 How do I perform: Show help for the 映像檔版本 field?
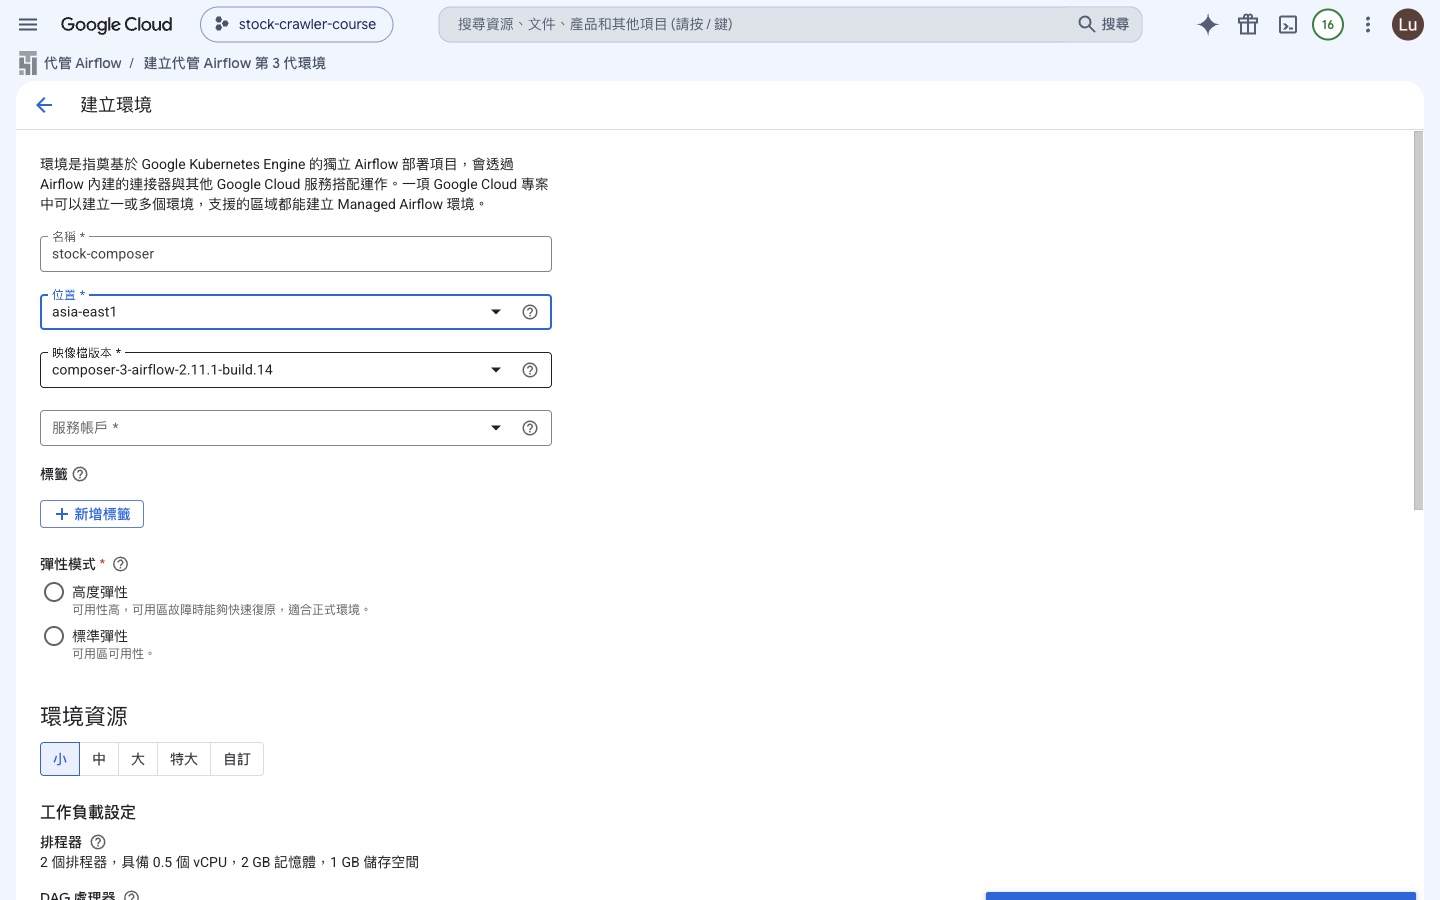coord(530,370)
